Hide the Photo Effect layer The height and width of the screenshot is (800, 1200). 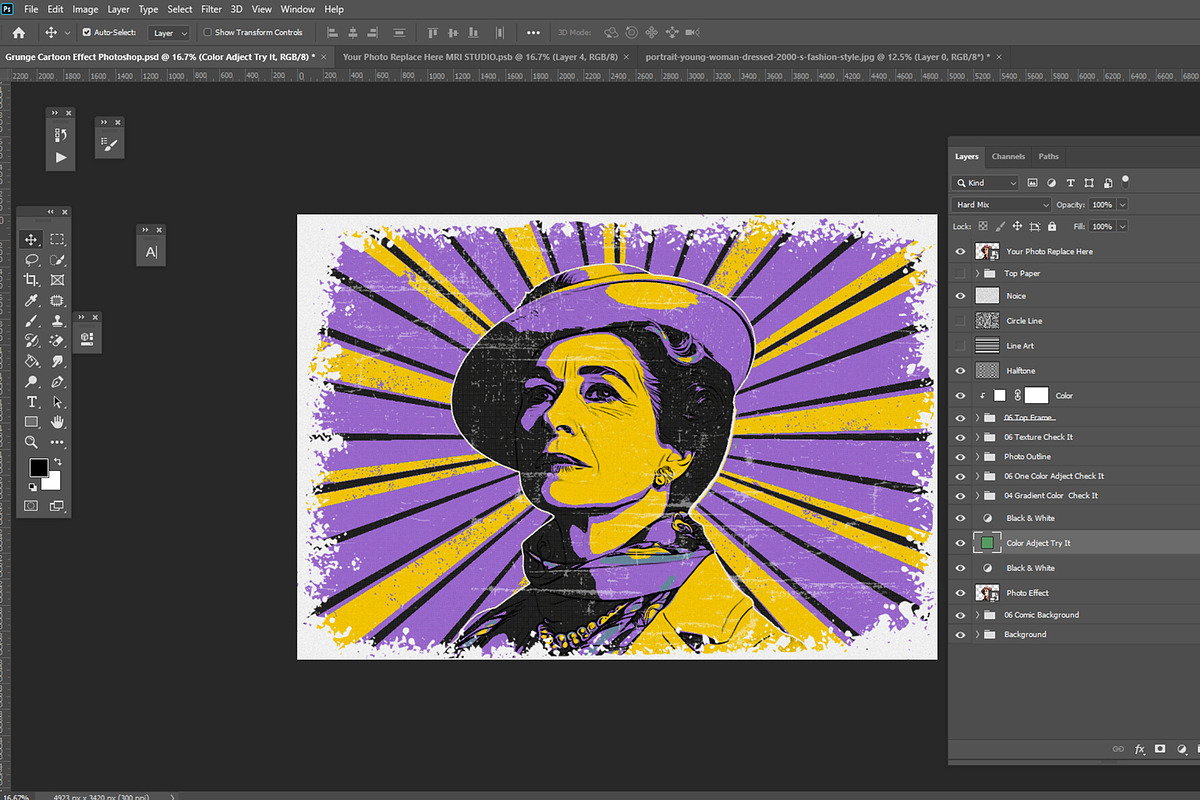tap(961, 593)
